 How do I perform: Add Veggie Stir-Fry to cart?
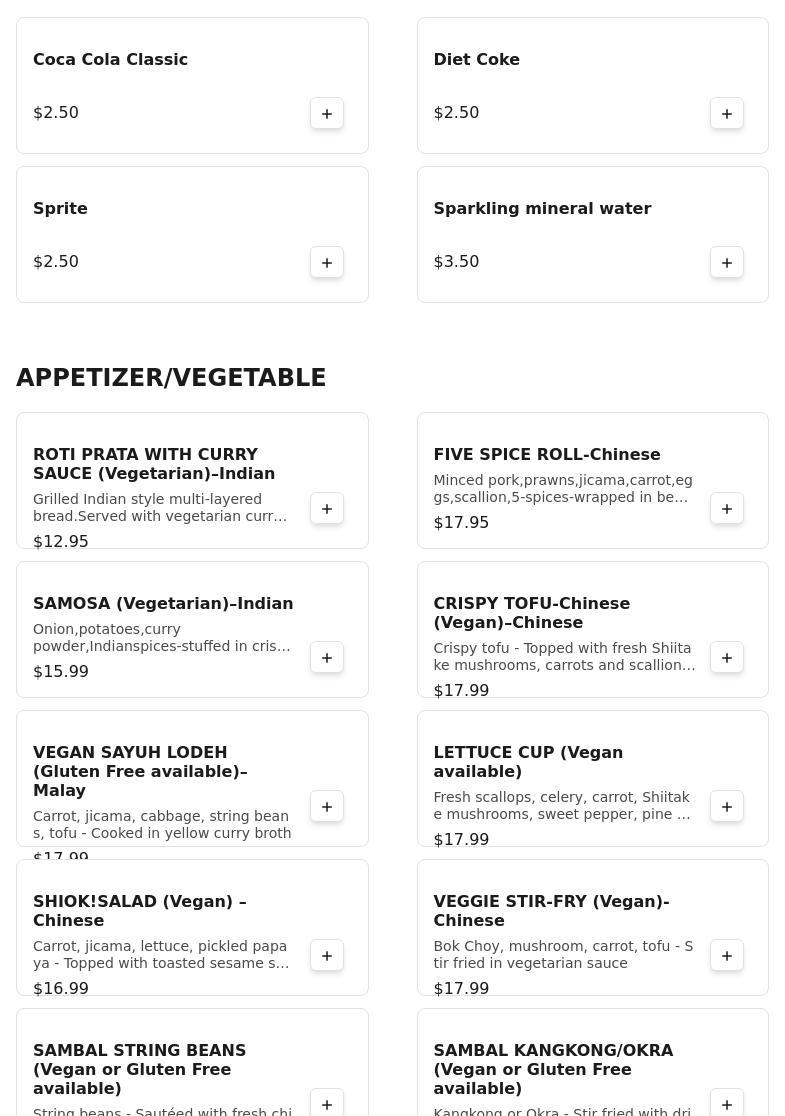coord(727,955)
